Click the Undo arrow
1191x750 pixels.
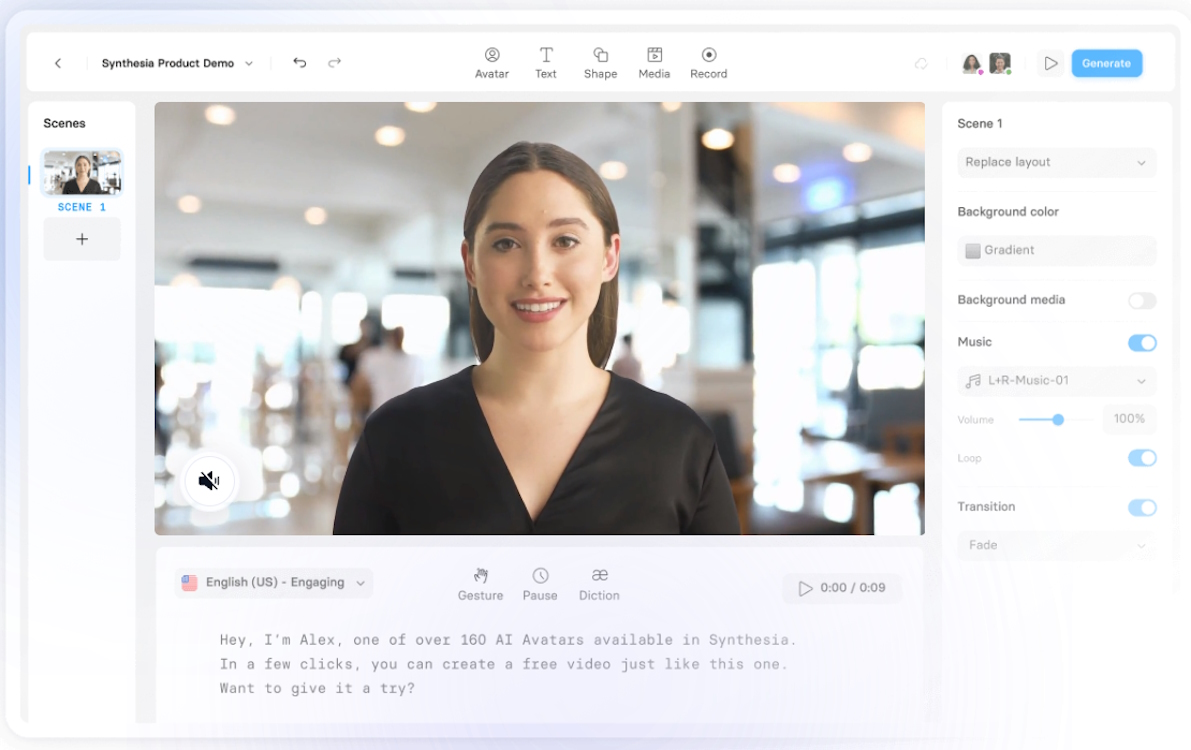[299, 62]
